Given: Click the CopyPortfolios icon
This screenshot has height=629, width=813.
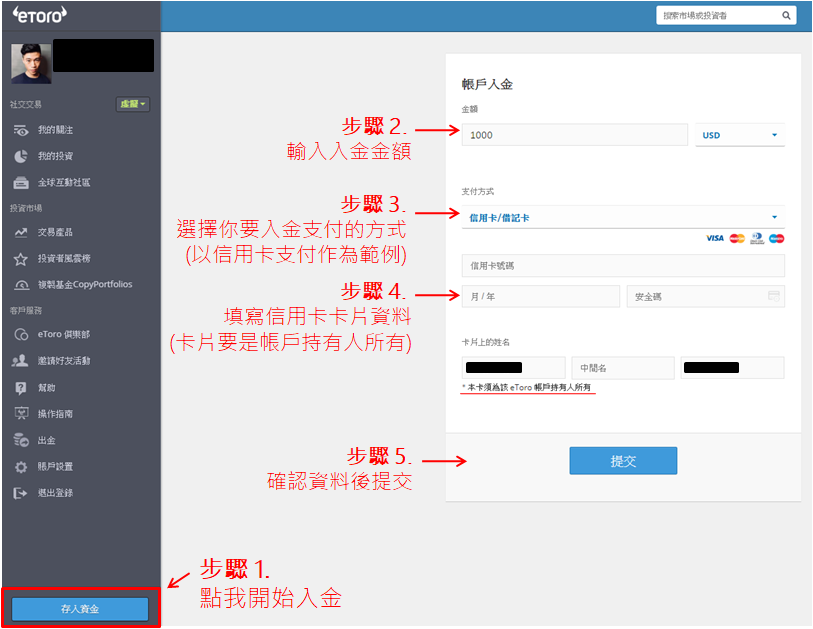Looking at the screenshot, I should coord(21,285).
